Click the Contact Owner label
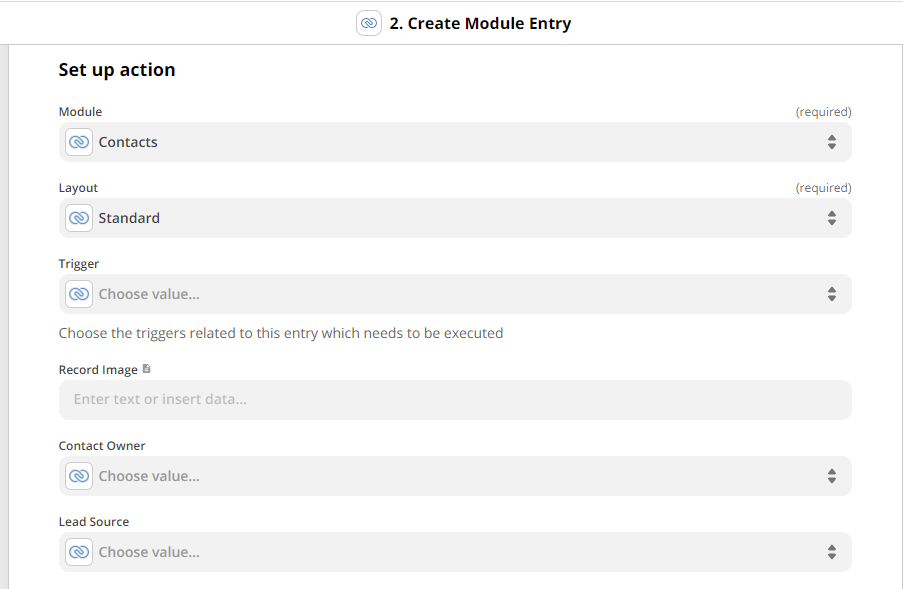Viewport: 903px width, 589px height. [x=102, y=446]
